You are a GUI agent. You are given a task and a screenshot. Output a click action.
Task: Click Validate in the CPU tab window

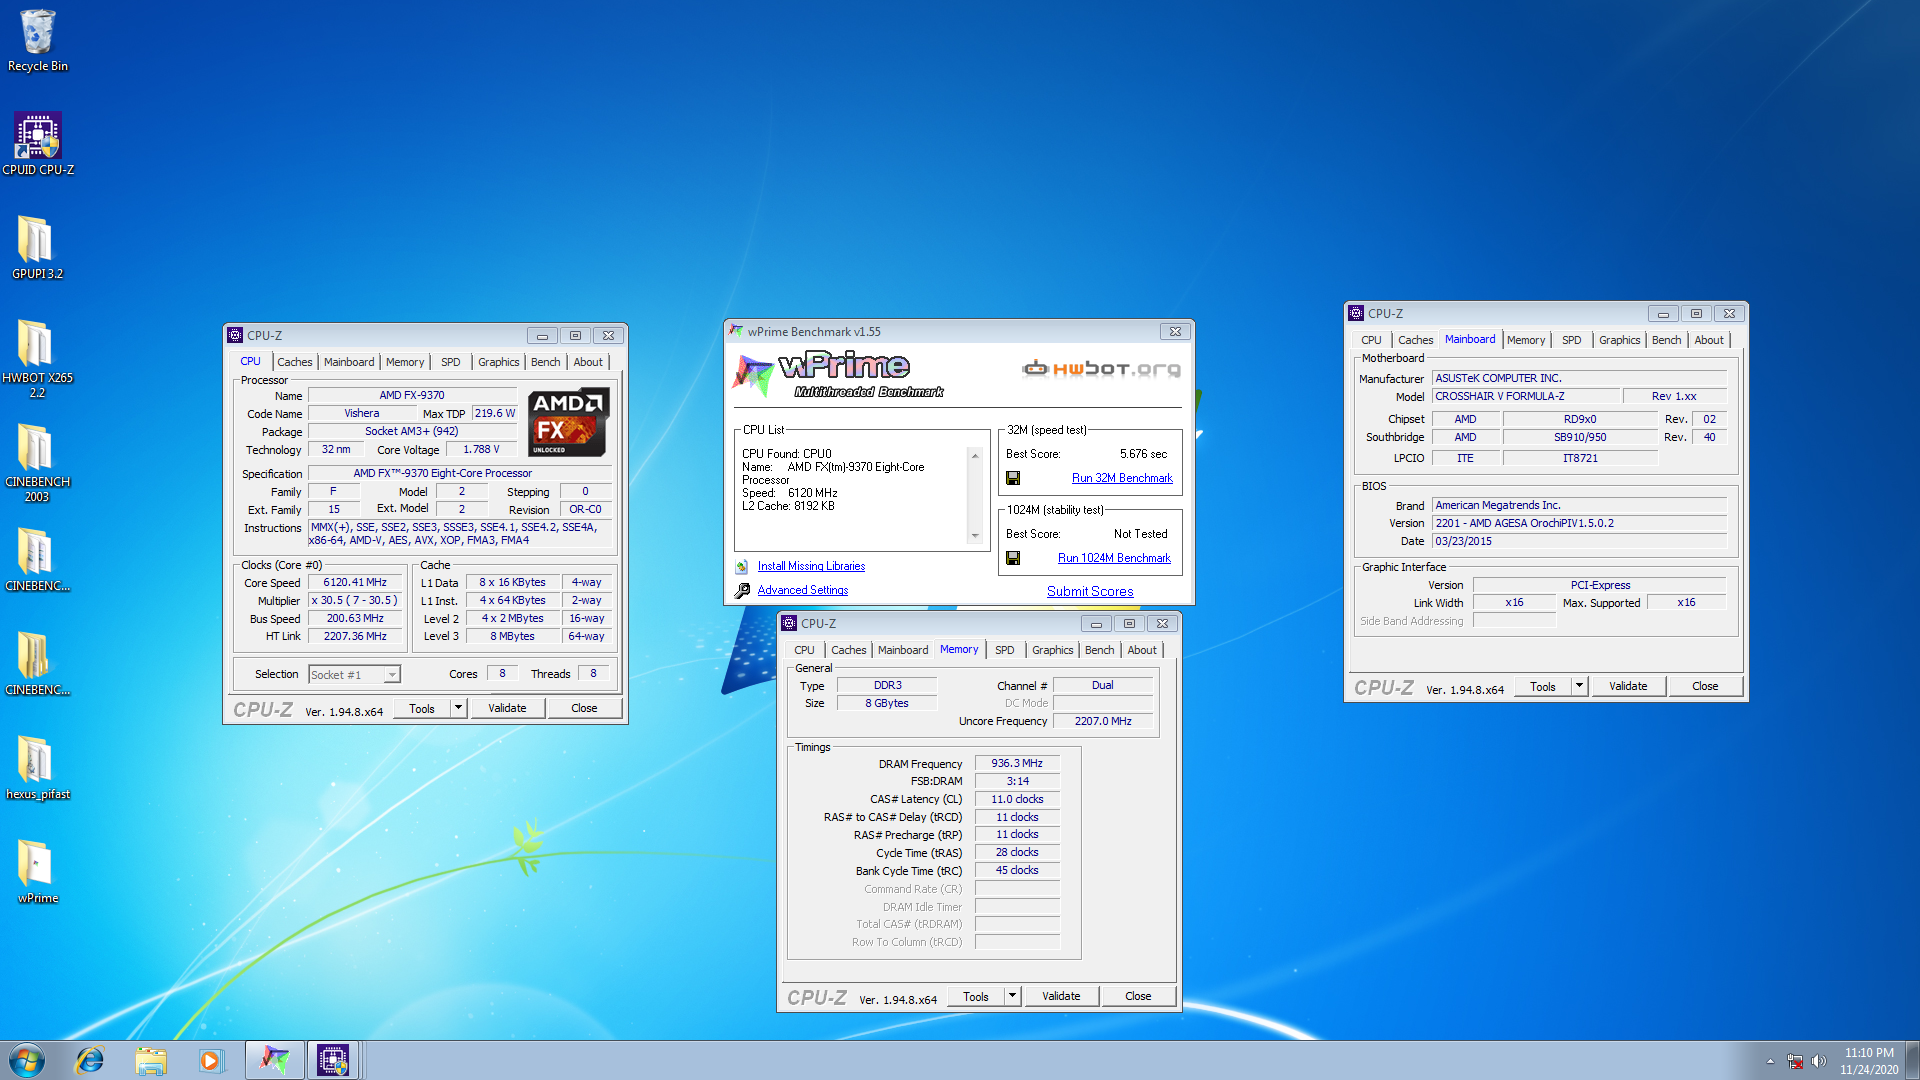coord(507,708)
